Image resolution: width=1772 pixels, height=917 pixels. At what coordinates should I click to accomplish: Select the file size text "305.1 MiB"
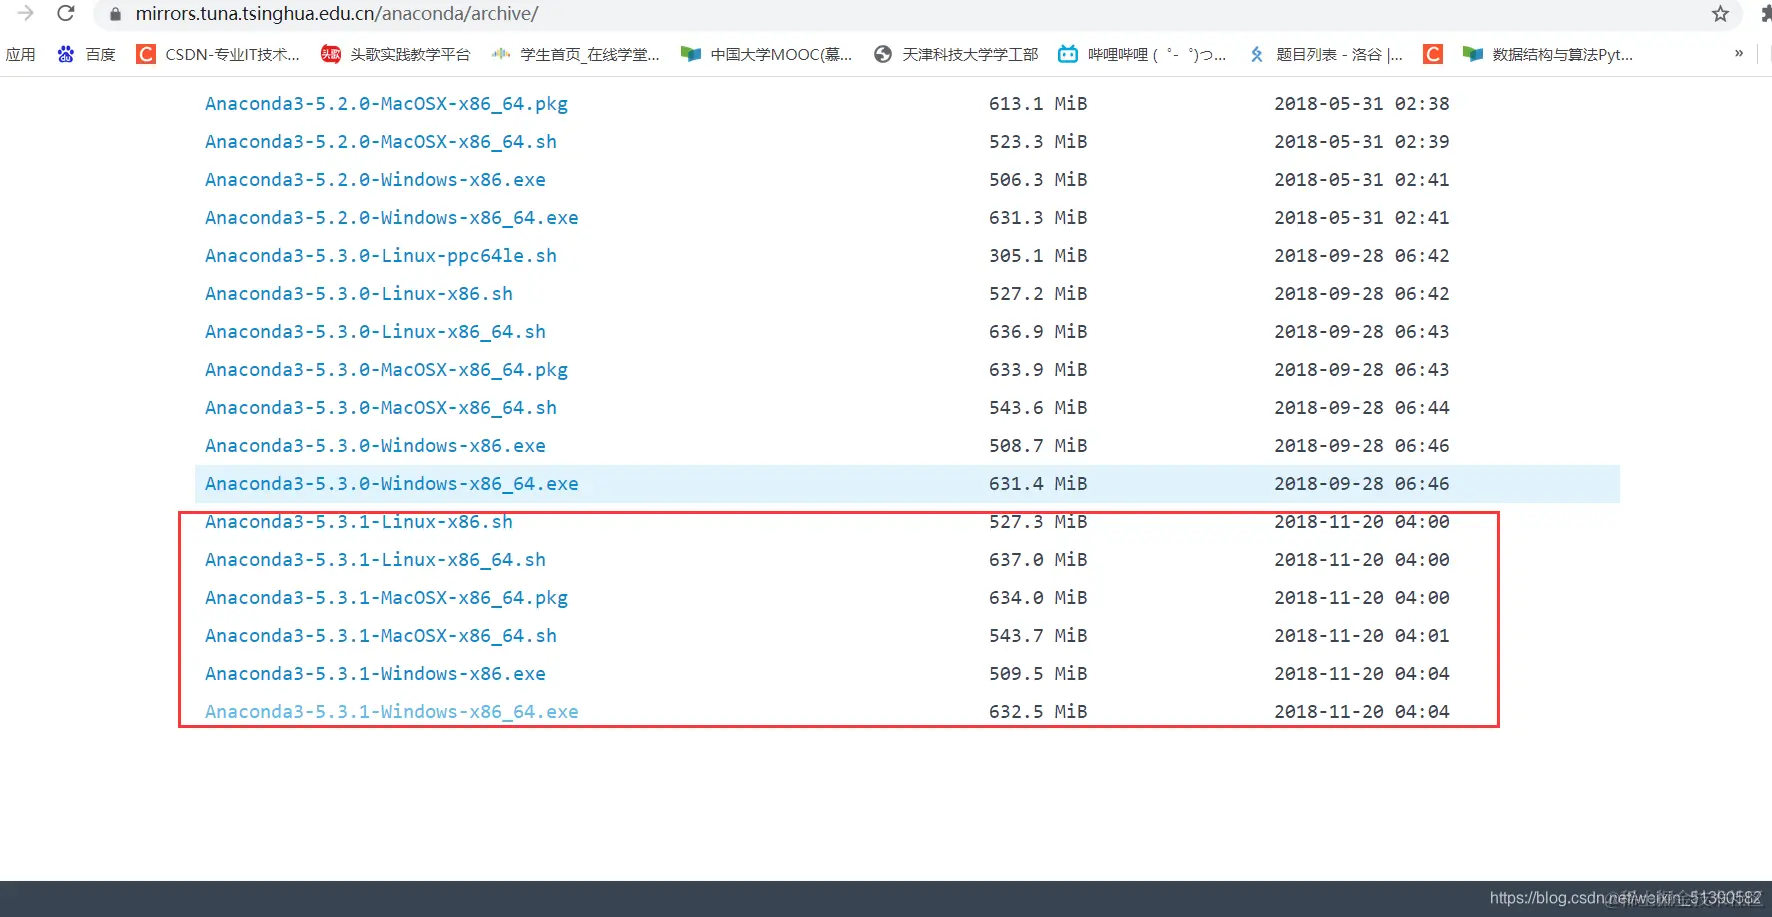point(1038,256)
